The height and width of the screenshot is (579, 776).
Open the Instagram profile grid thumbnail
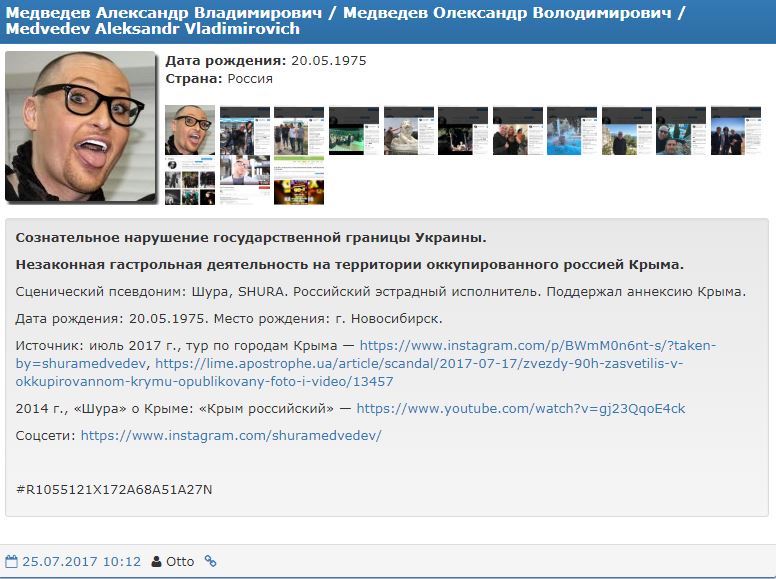click(x=190, y=181)
